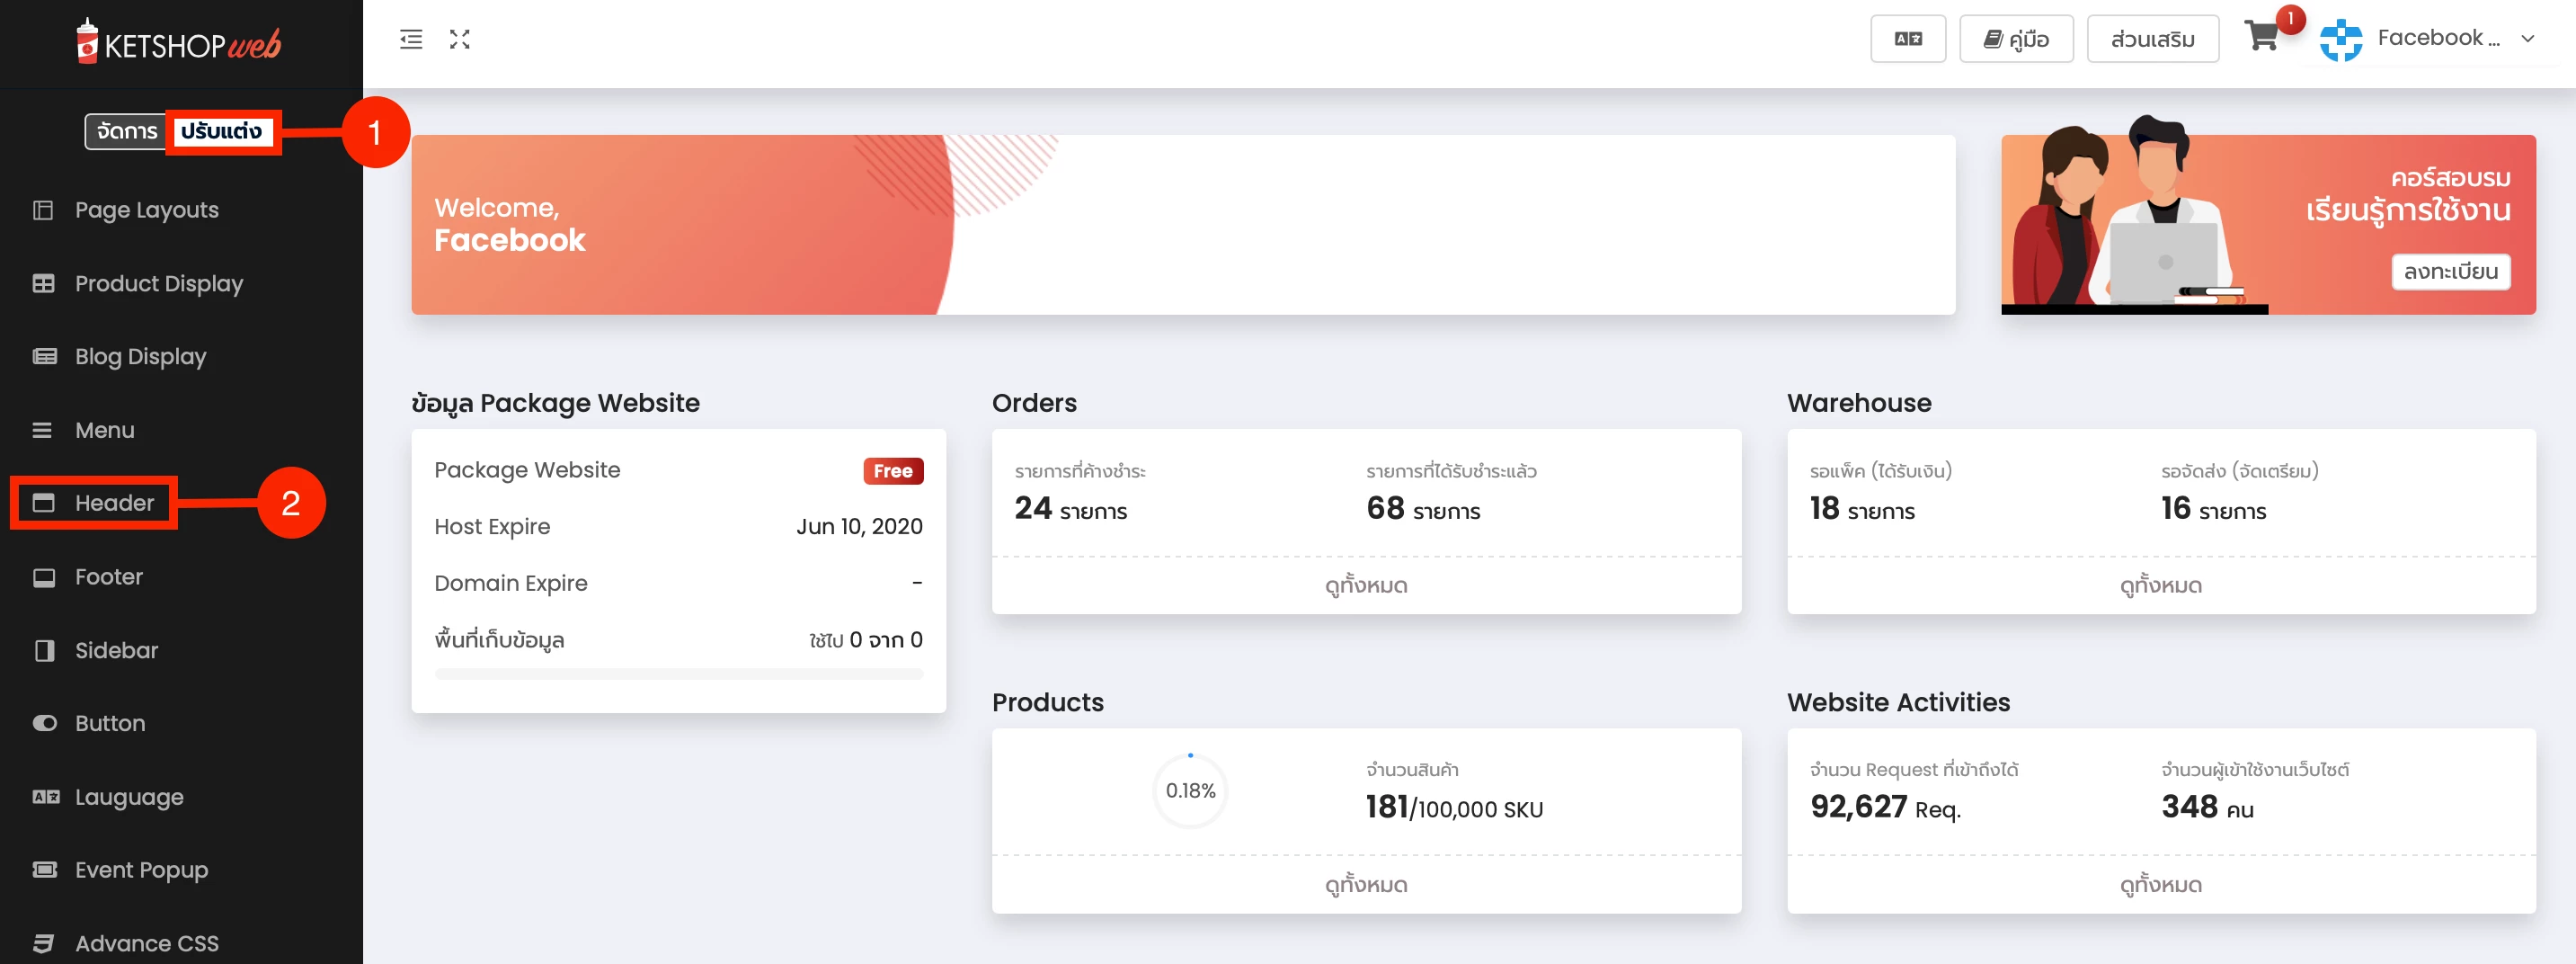The width and height of the screenshot is (2576, 964).
Task: Expand the Facebook account dropdown arrow
Action: 2528,39
